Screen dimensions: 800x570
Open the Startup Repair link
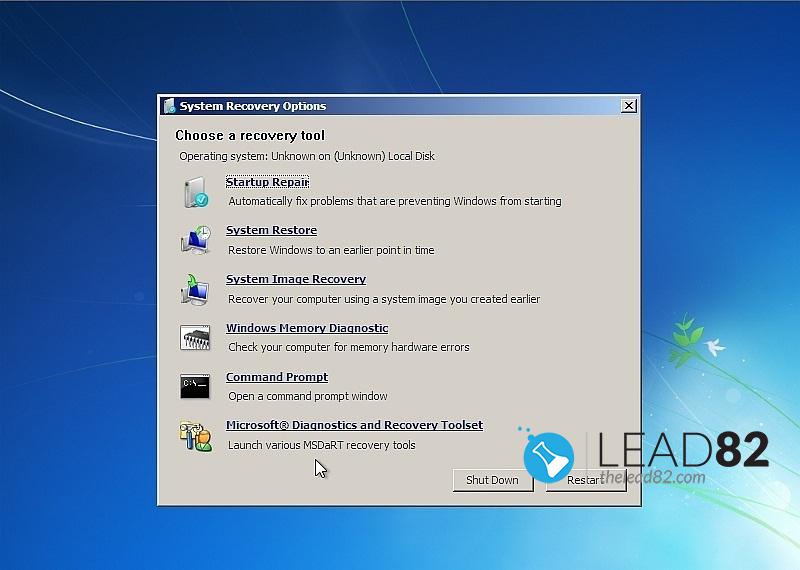[x=267, y=182]
